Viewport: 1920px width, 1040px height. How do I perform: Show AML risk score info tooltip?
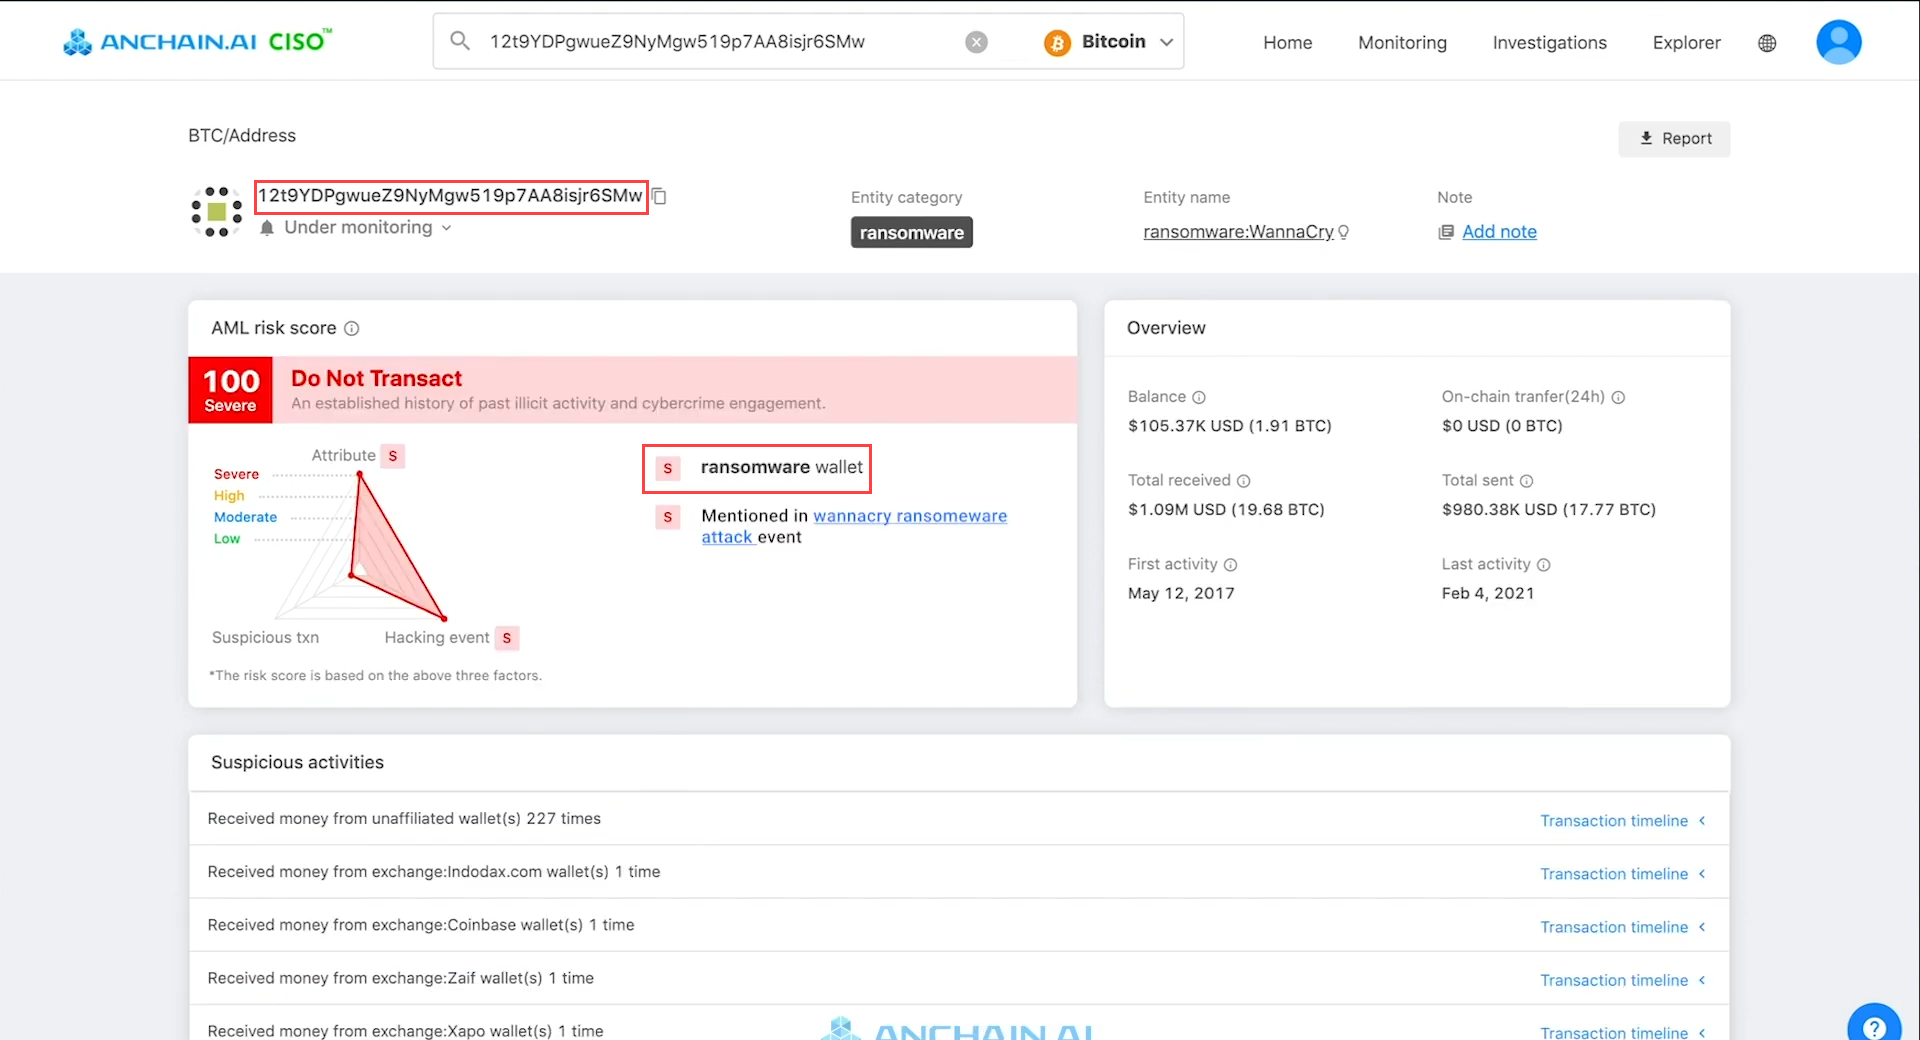pyautogui.click(x=352, y=328)
